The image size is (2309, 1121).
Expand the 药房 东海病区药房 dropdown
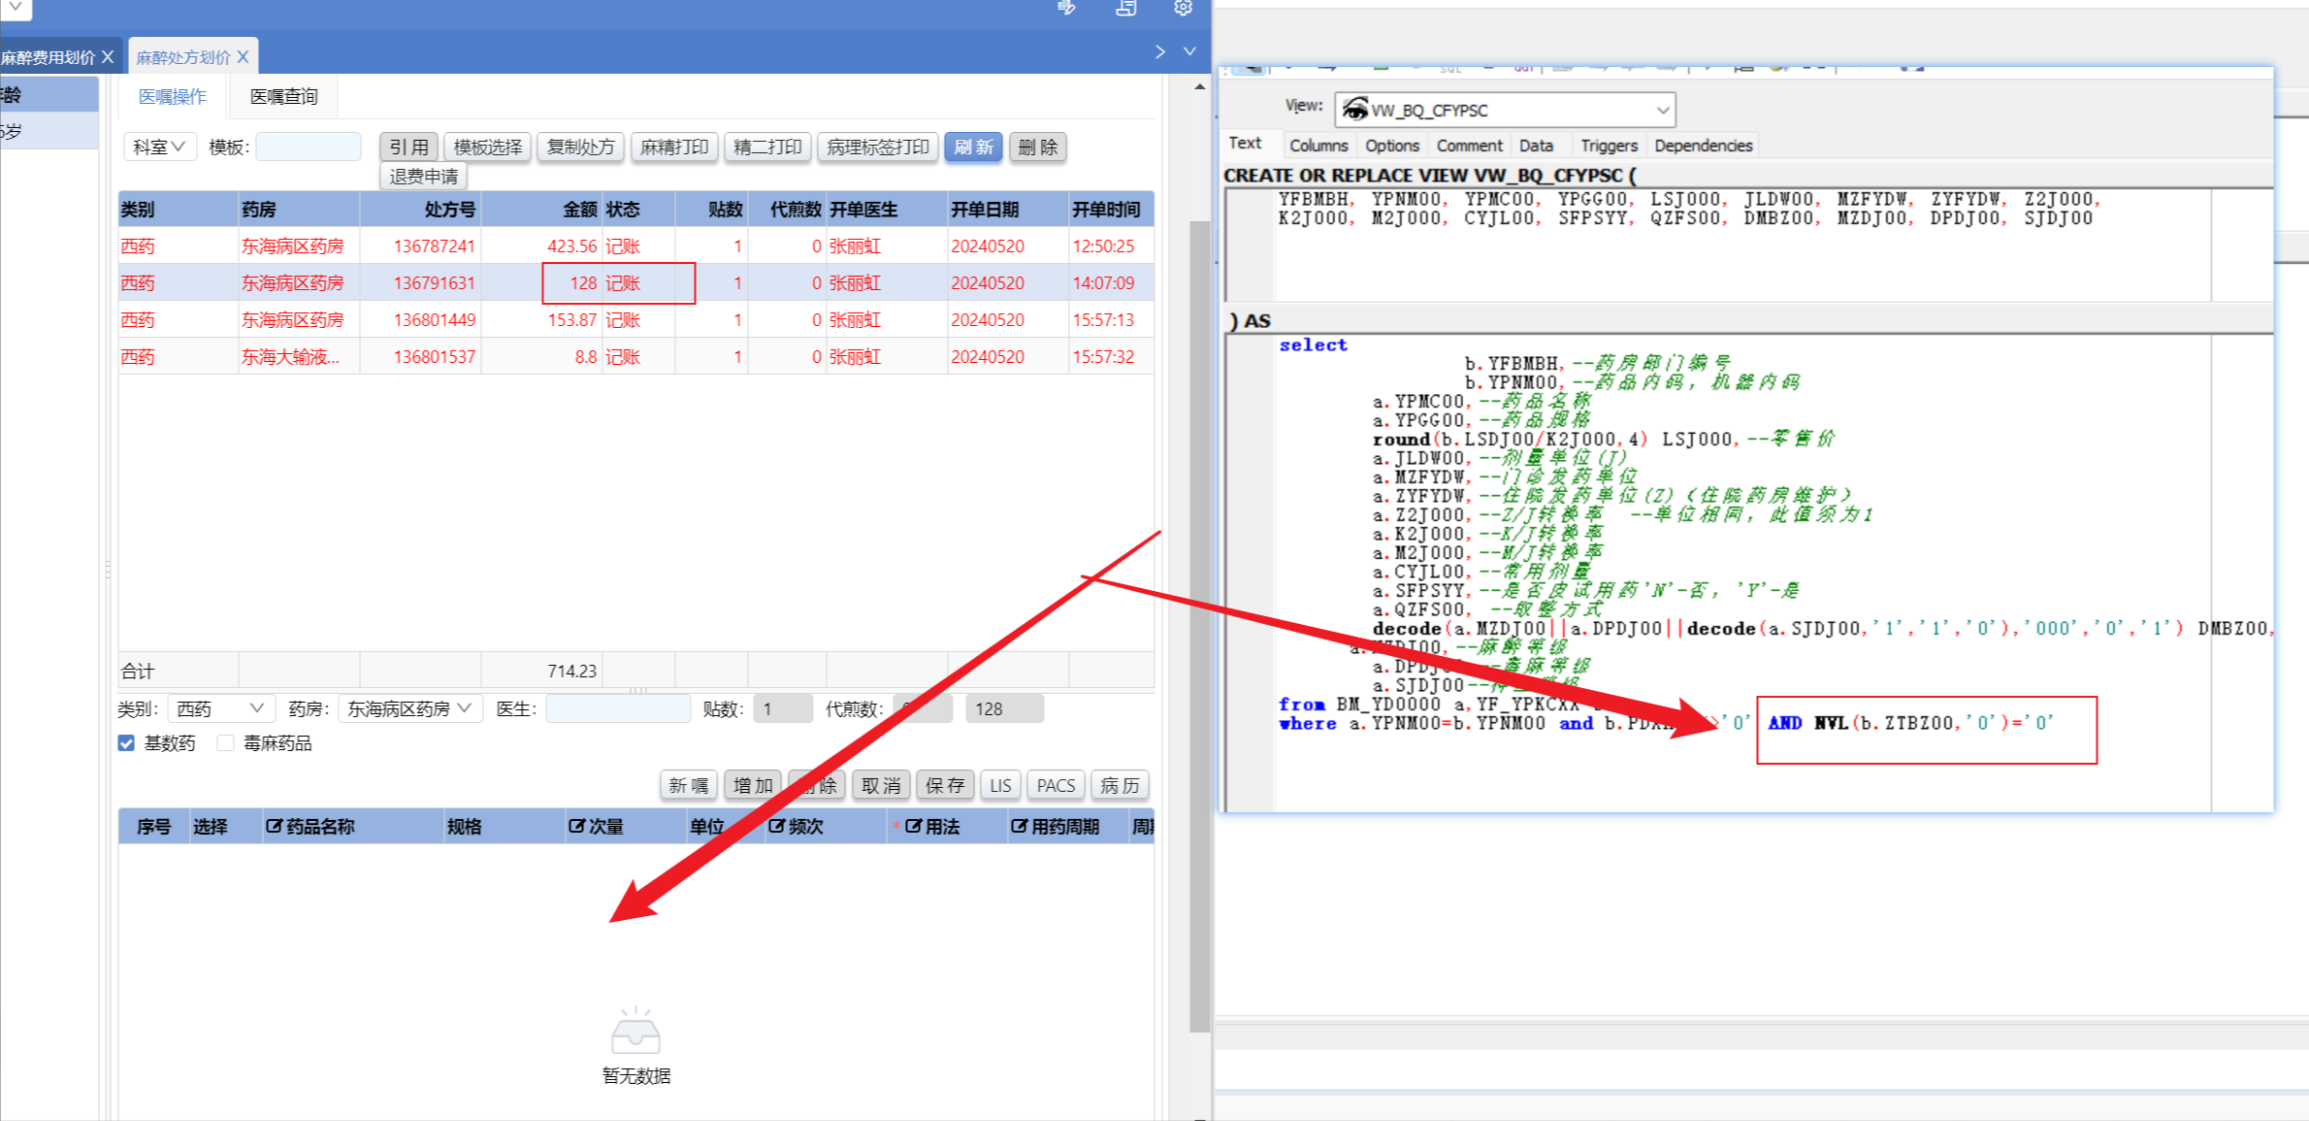point(410,708)
